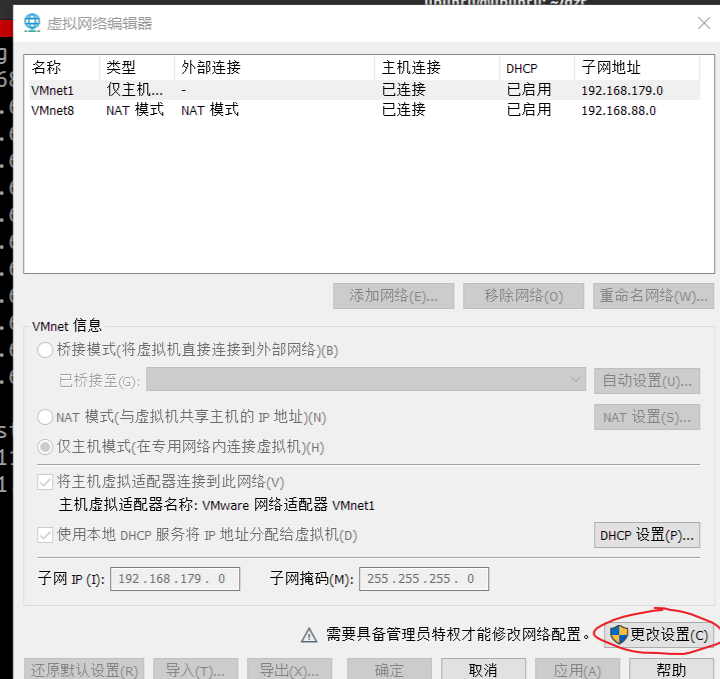Click 还原默认设置(R) button

(84, 670)
